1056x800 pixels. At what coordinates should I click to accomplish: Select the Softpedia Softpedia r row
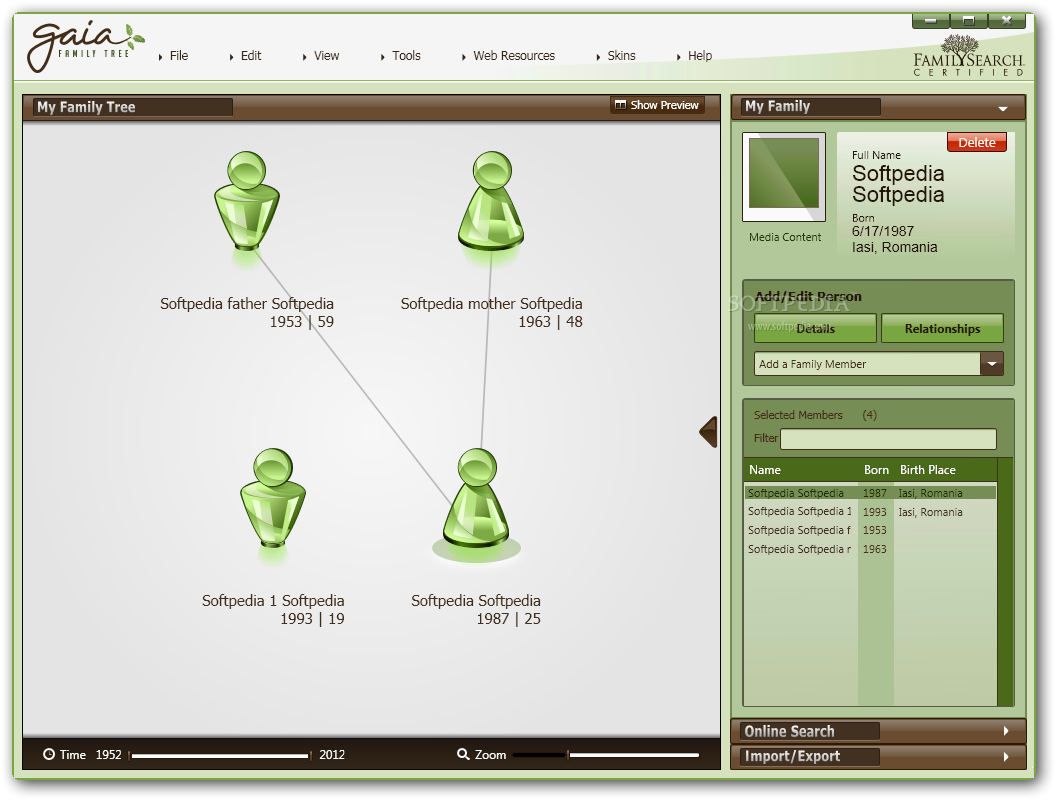point(870,549)
